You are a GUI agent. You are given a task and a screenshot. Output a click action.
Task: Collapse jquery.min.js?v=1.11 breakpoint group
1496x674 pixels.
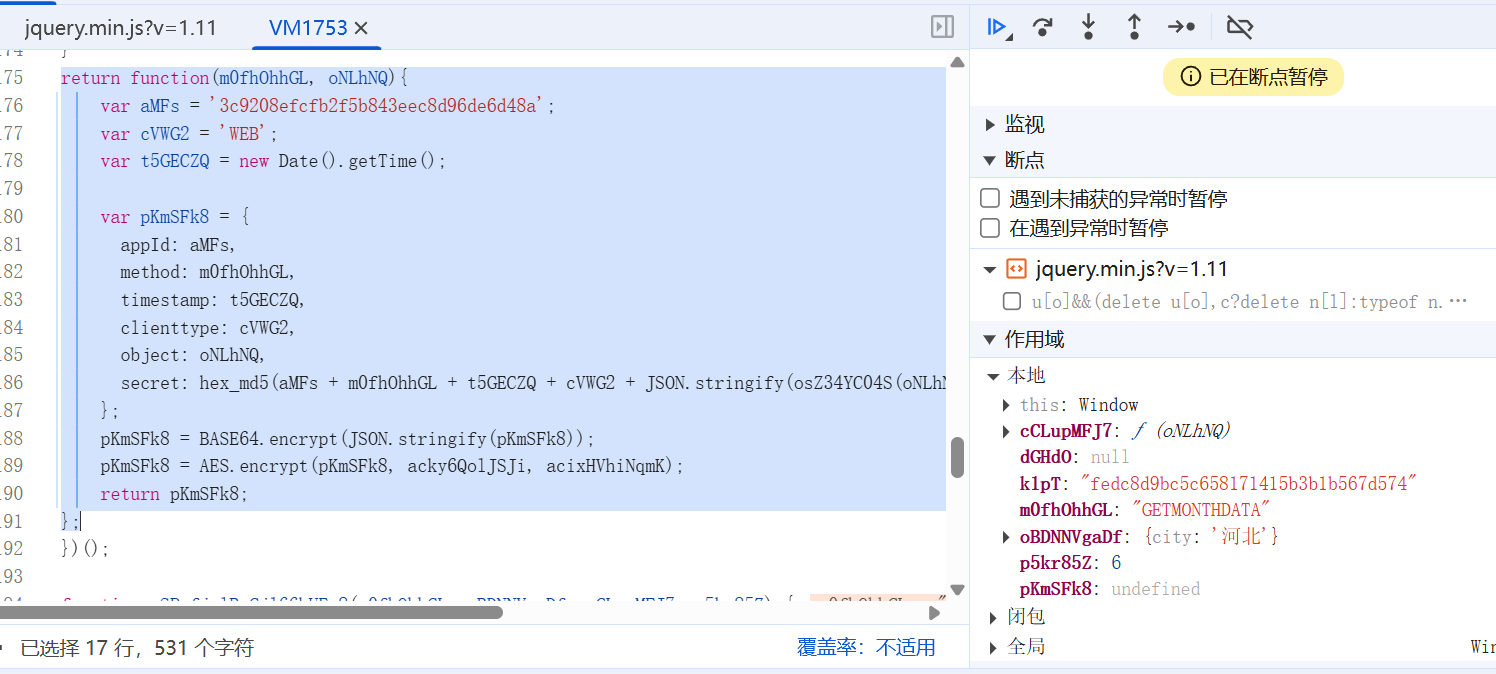(x=990, y=269)
